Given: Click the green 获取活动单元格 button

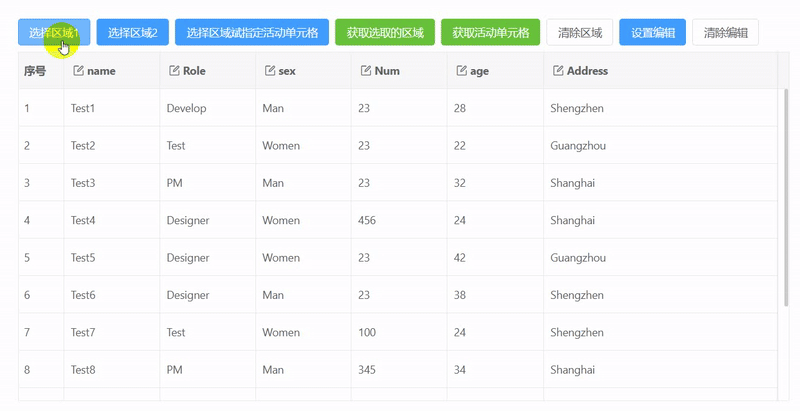Looking at the screenshot, I should pos(491,33).
